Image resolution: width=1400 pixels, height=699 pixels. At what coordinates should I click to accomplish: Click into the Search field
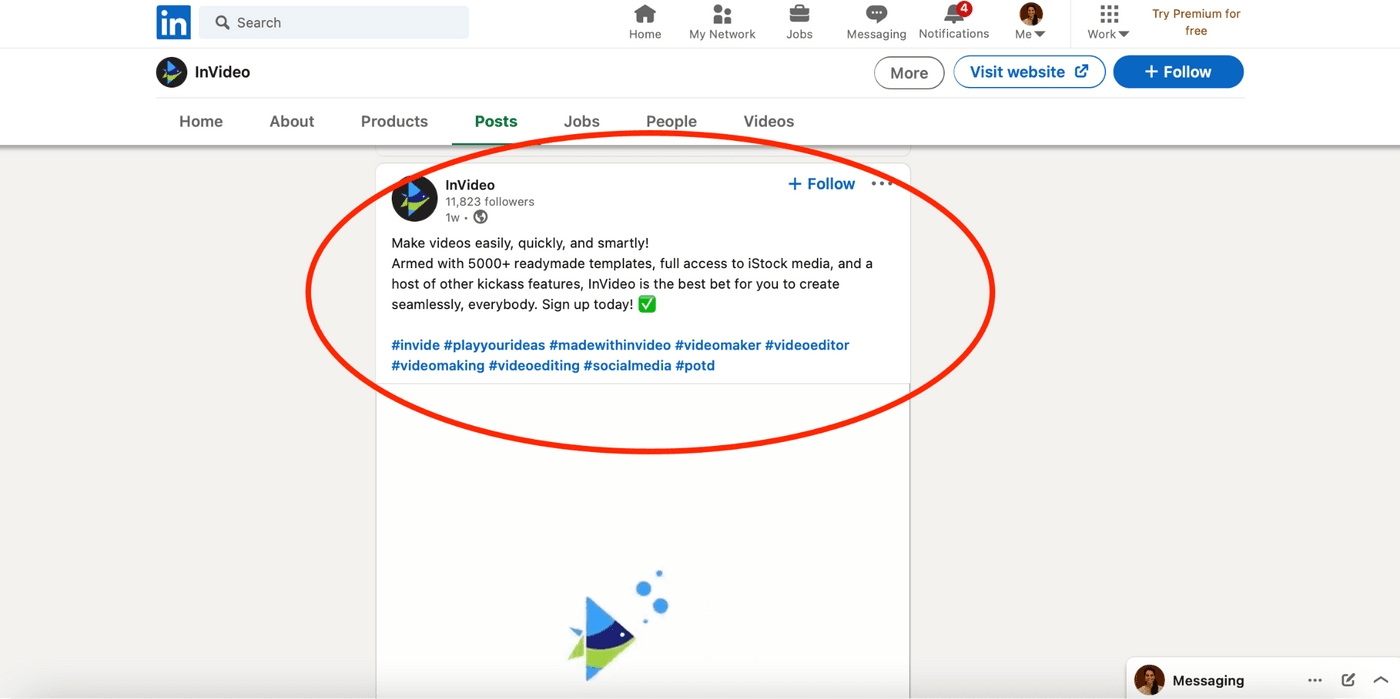coord(333,21)
